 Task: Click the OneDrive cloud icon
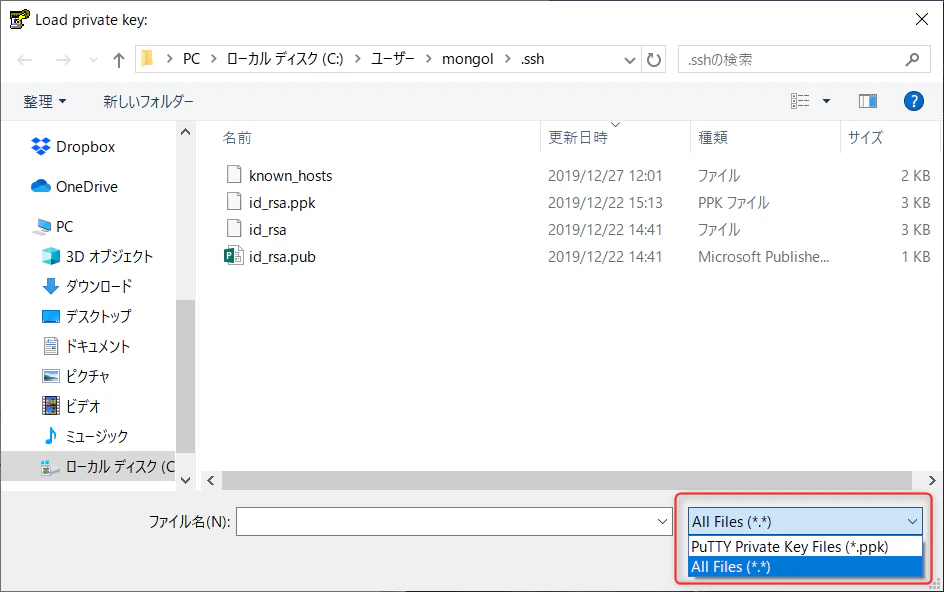coord(40,186)
